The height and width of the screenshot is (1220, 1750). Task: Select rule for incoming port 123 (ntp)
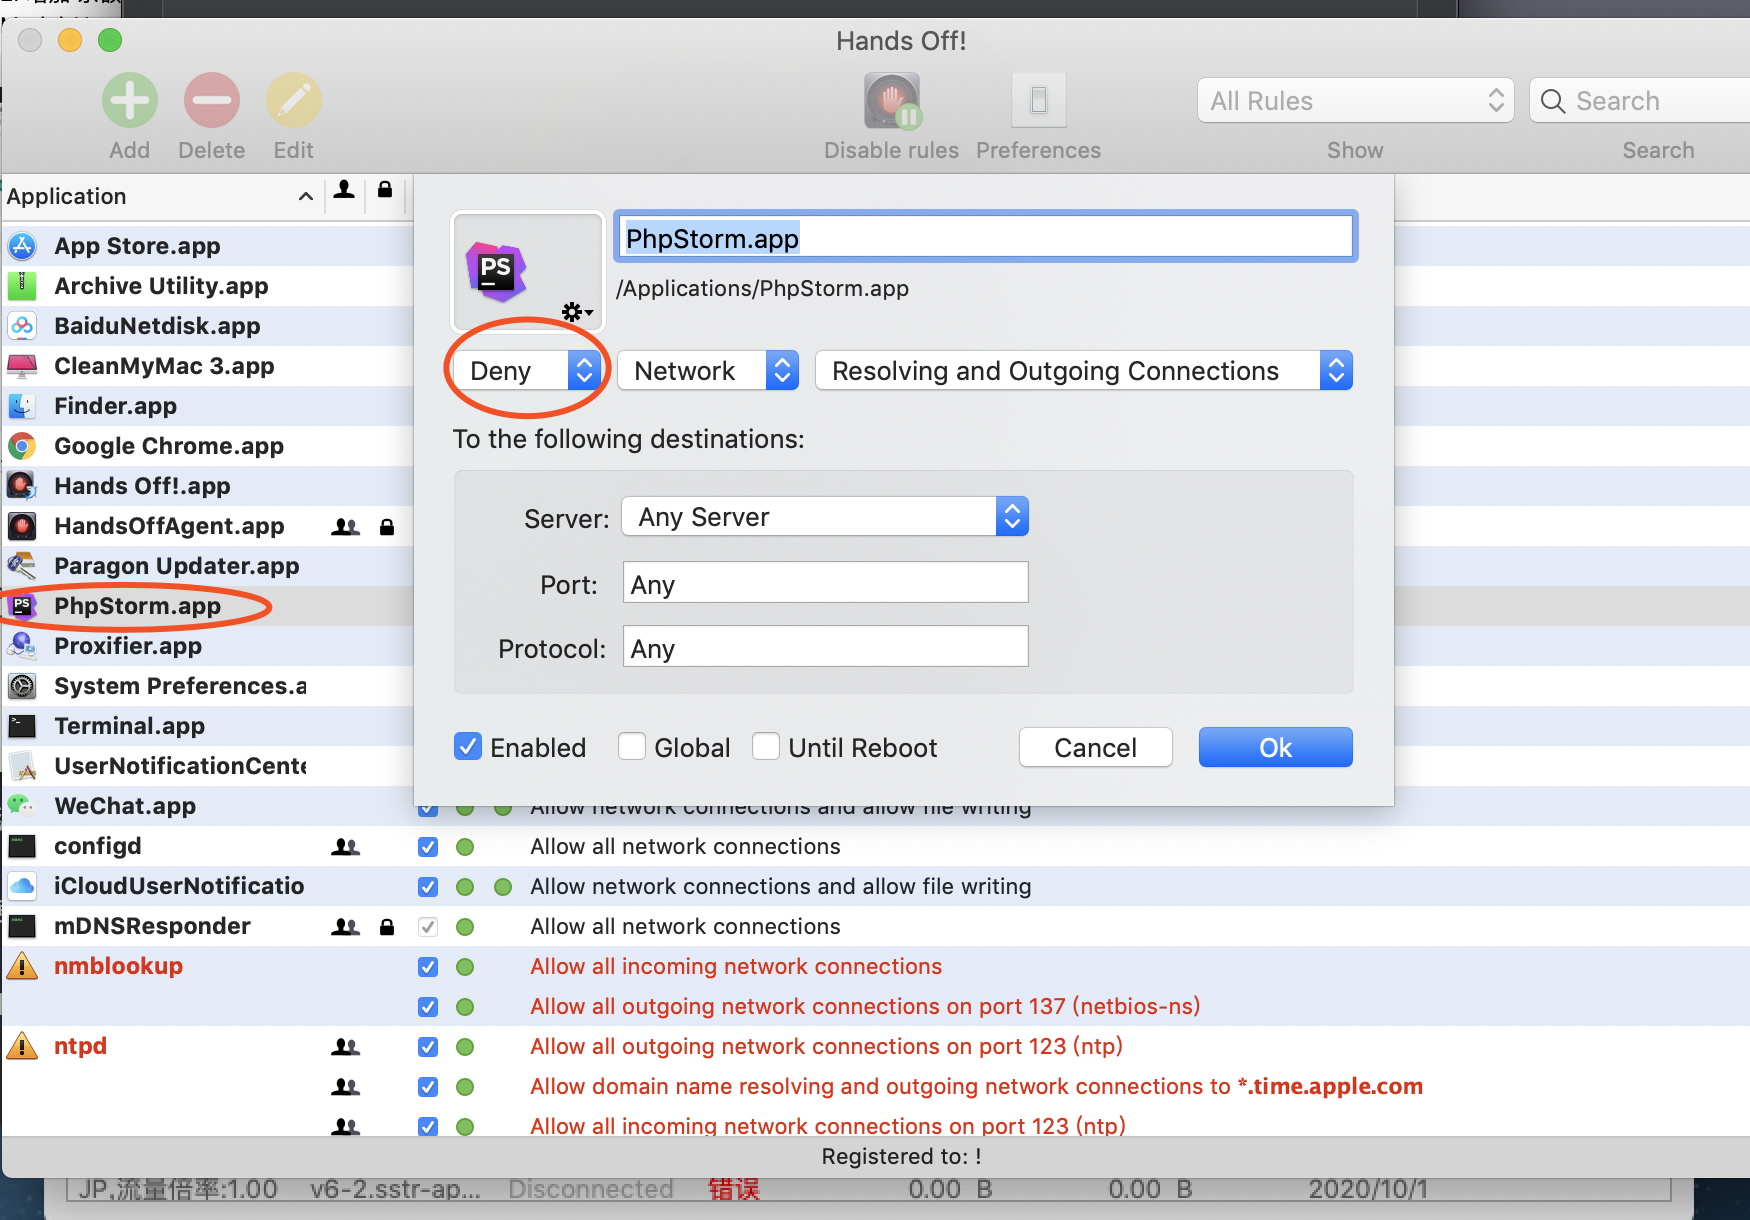tap(828, 1126)
